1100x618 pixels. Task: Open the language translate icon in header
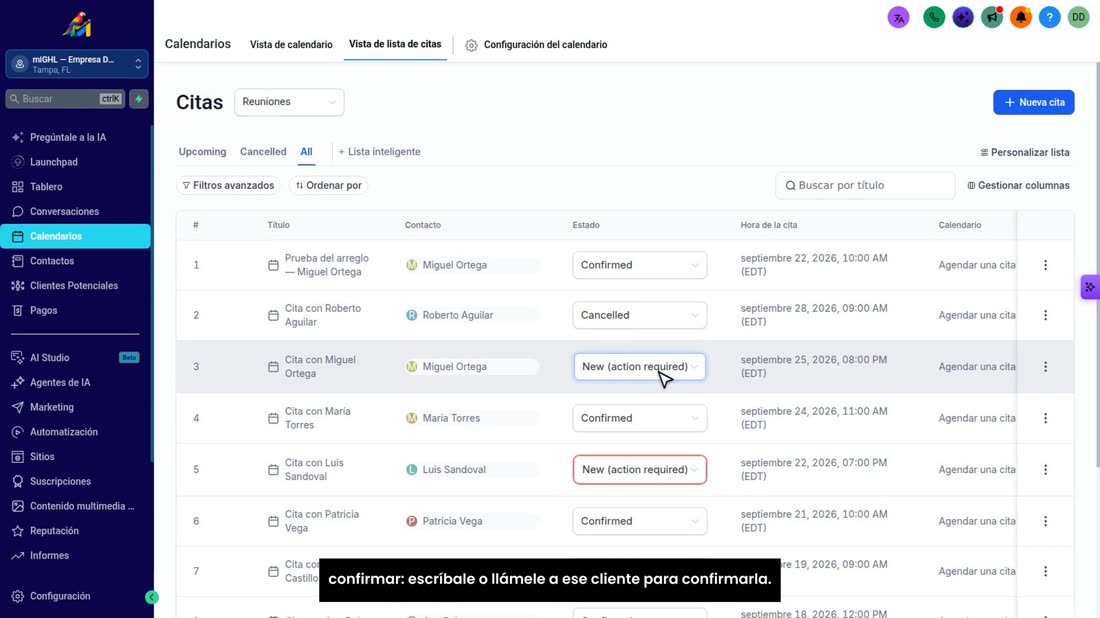coord(898,18)
